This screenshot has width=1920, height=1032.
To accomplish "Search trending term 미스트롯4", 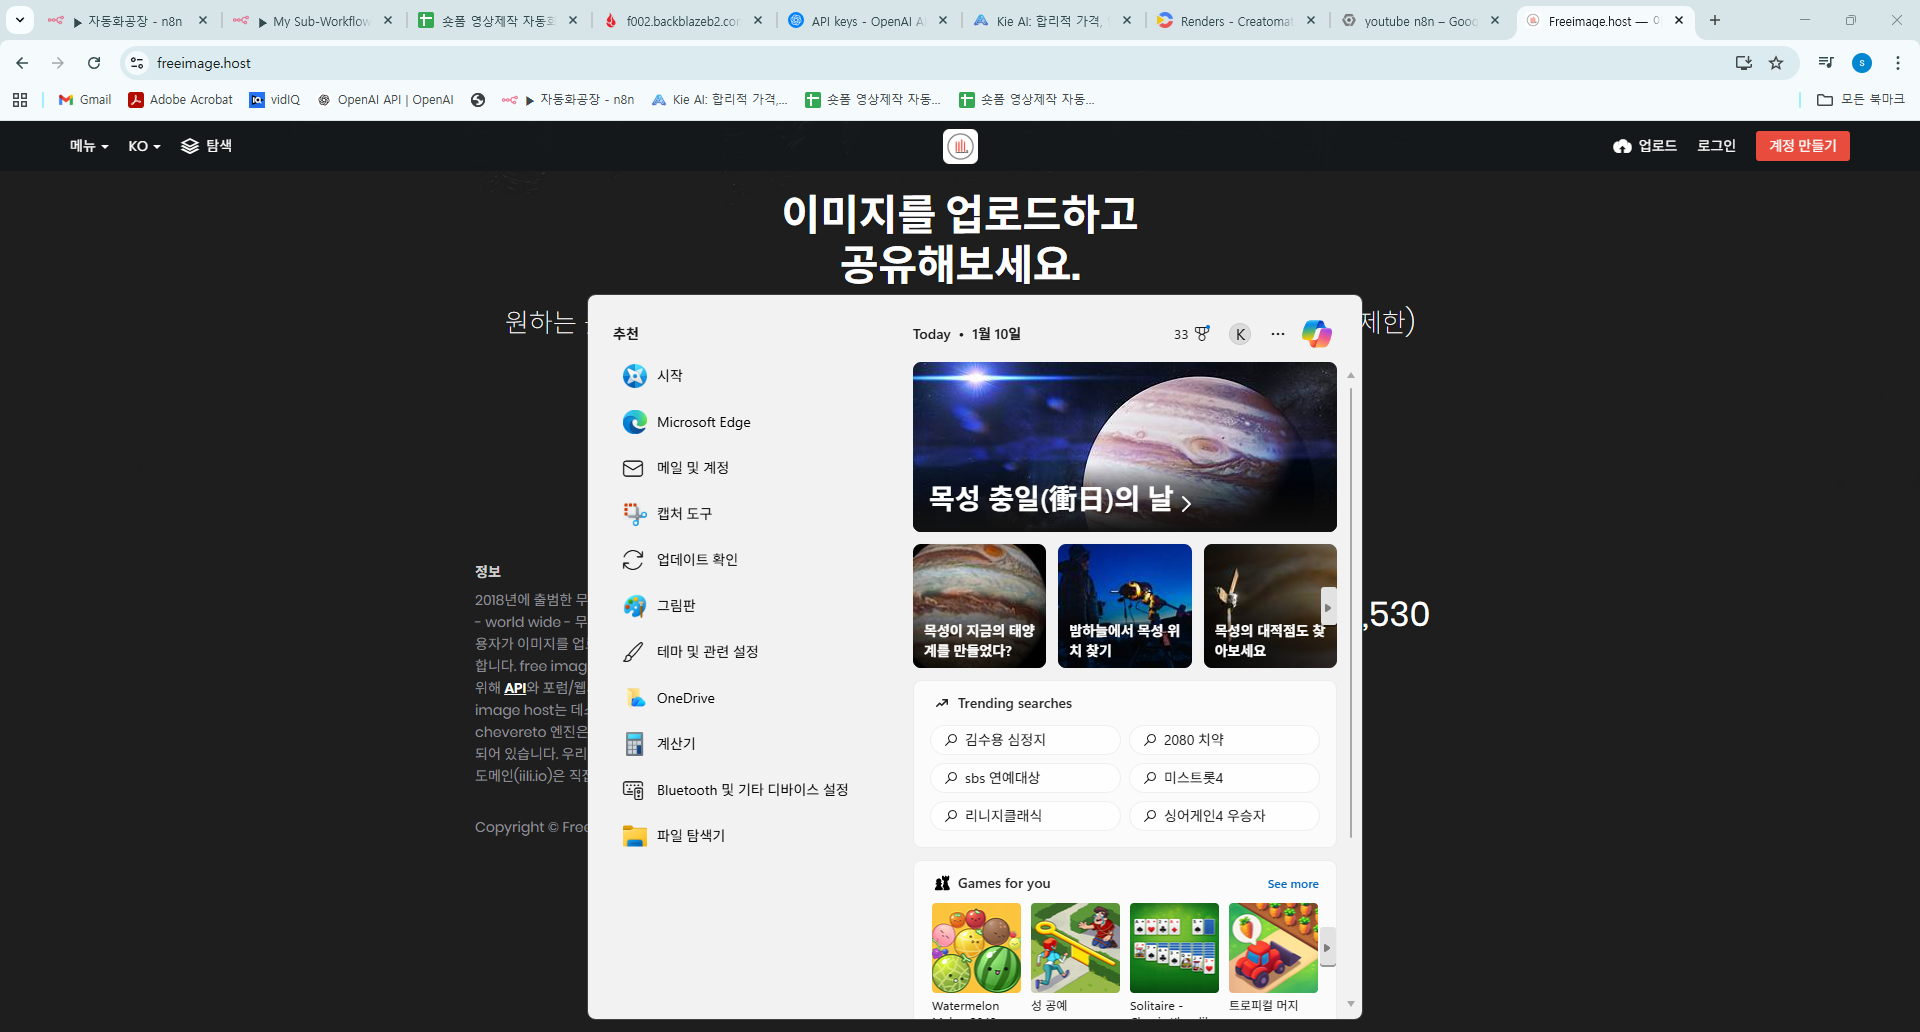I will tap(1224, 778).
